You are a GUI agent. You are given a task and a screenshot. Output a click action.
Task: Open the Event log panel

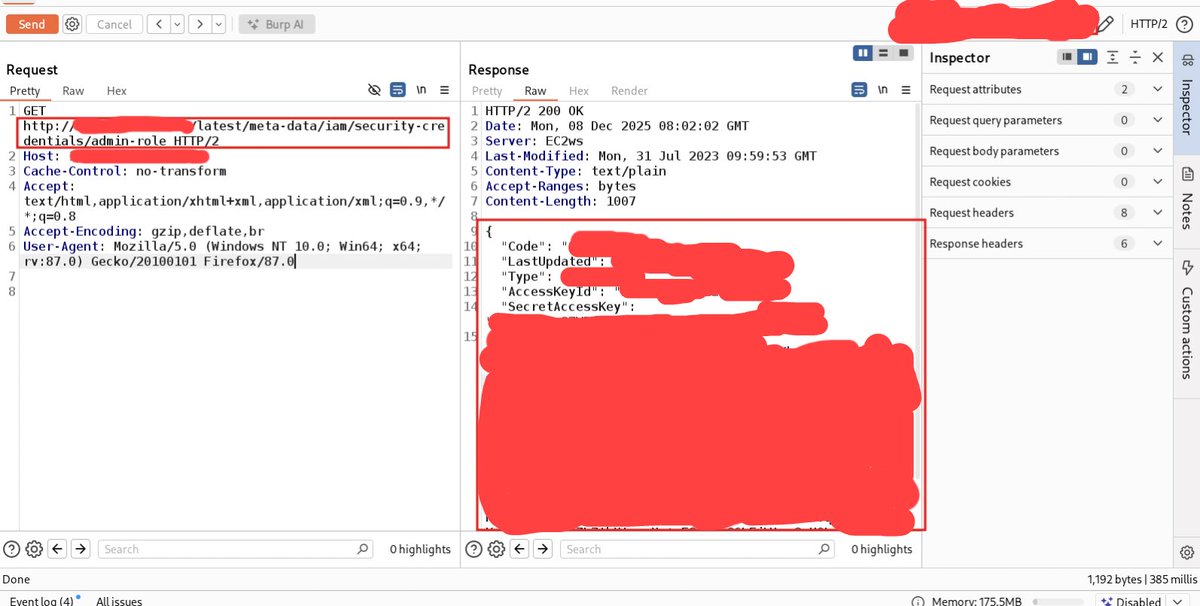tap(42, 600)
